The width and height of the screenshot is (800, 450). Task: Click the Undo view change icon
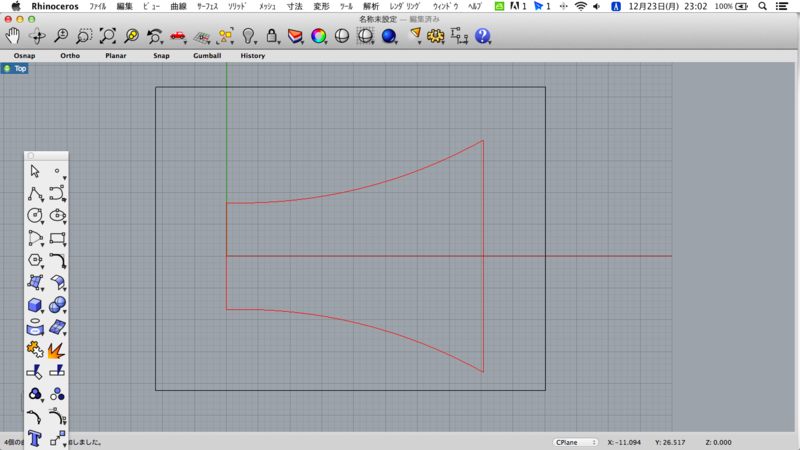pos(155,36)
